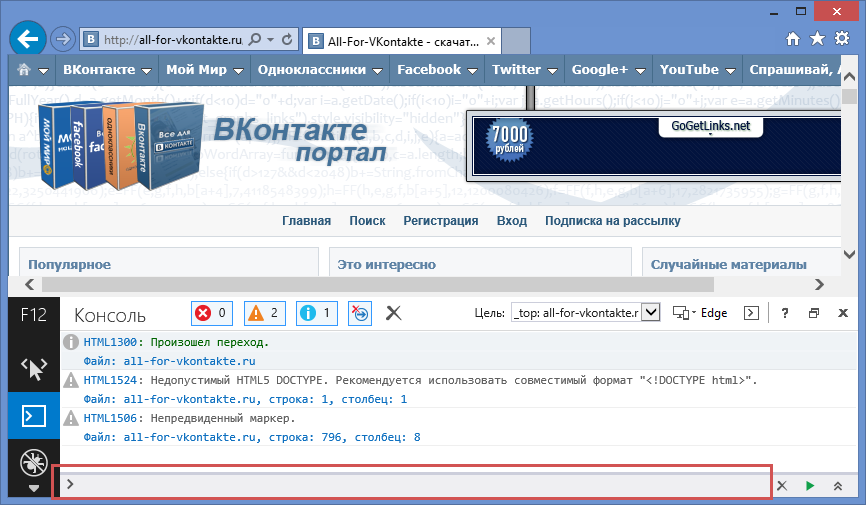Clear console with the X icon
The width and height of the screenshot is (866, 505).
point(393,313)
